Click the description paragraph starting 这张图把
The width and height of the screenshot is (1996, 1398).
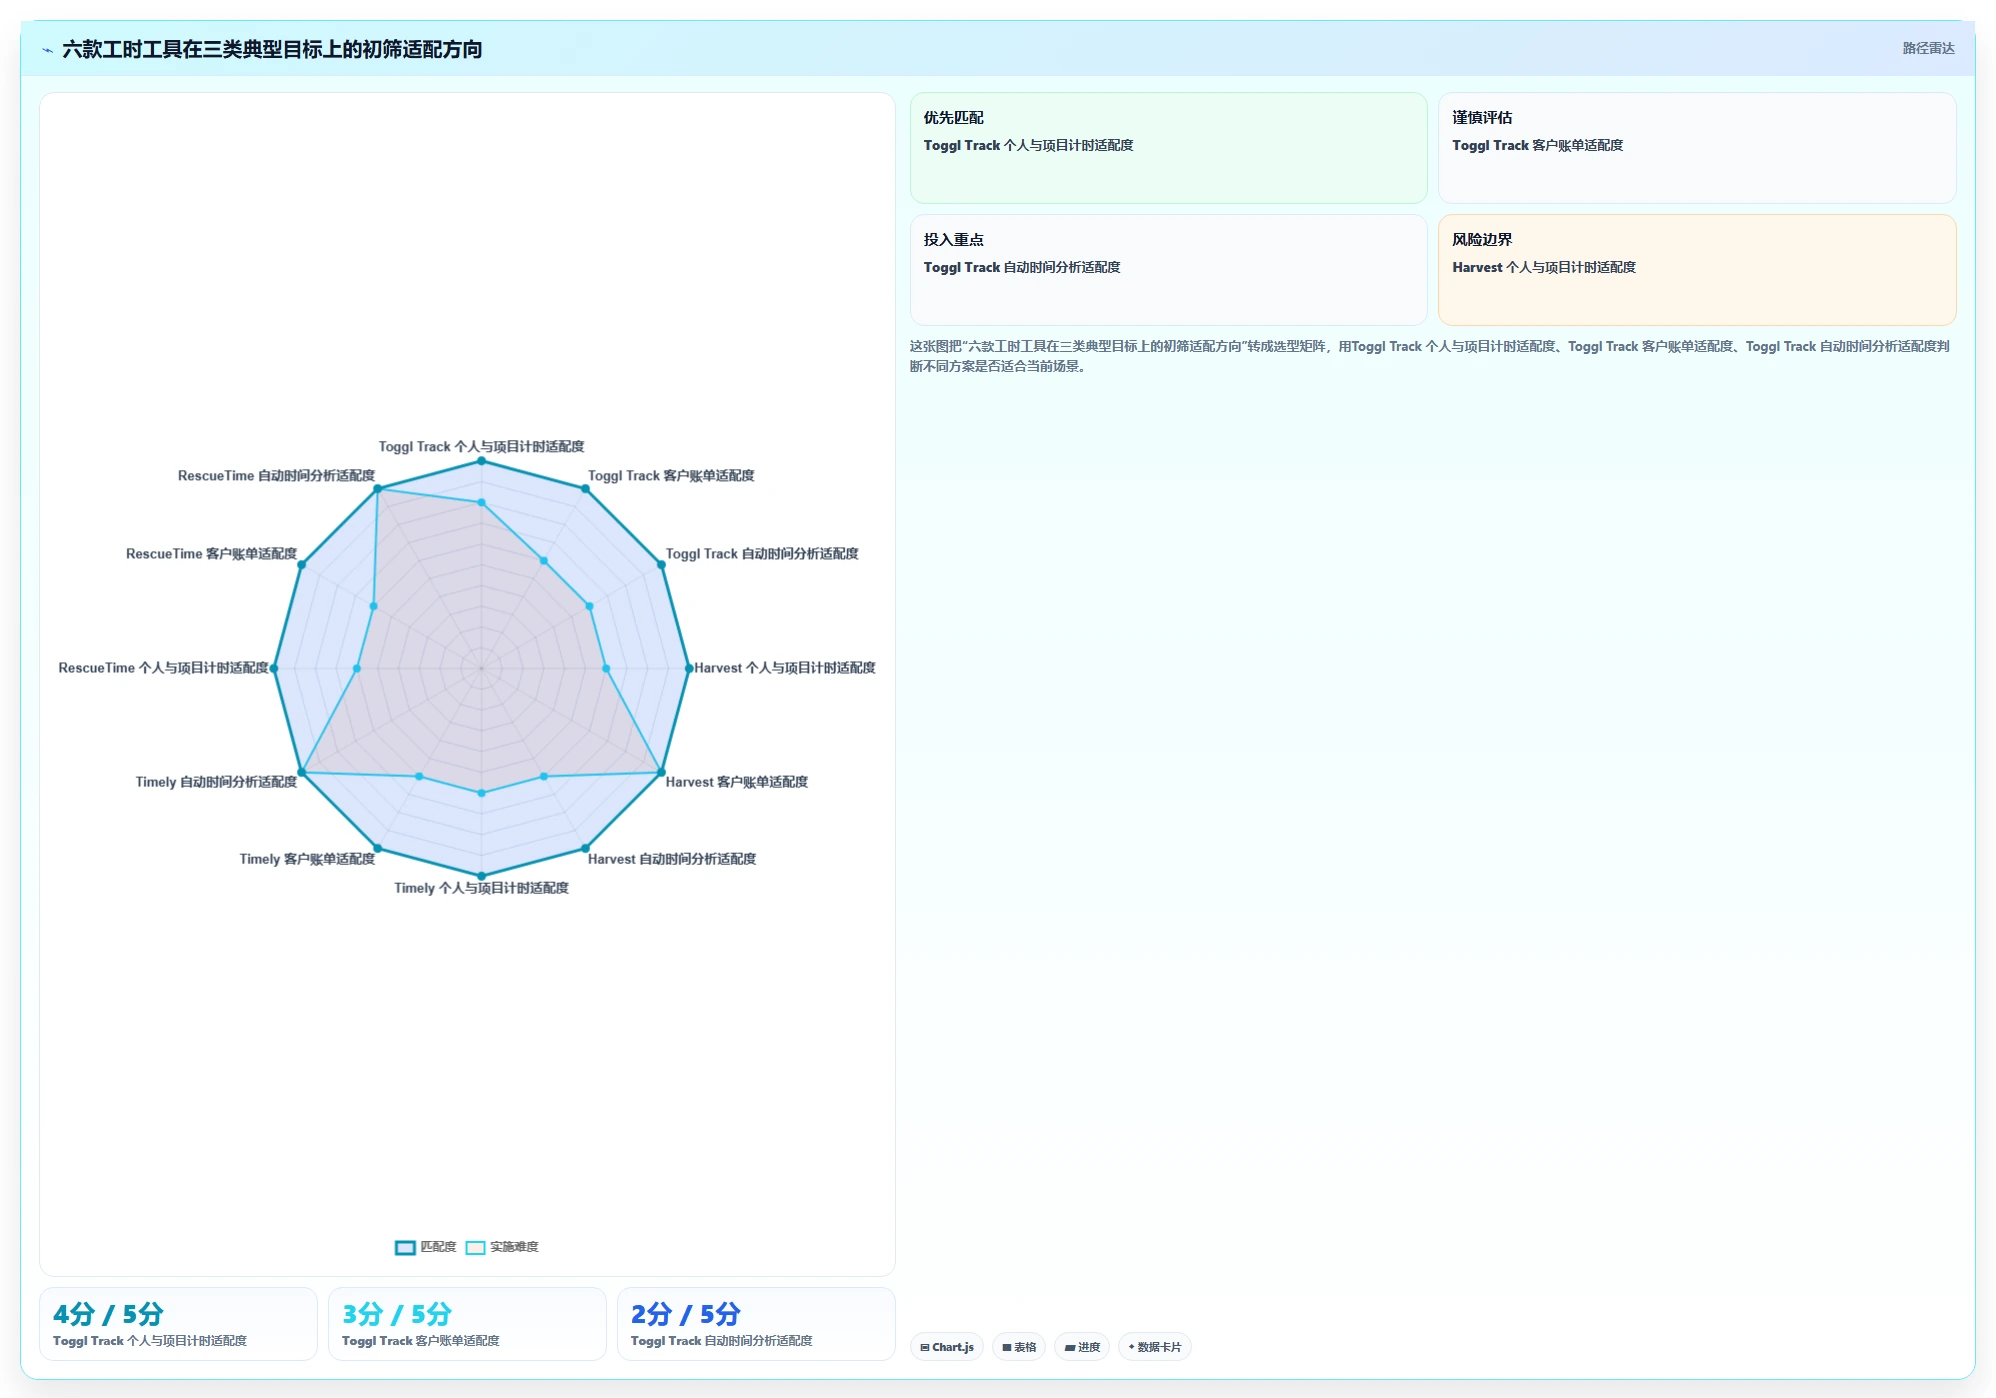[1429, 356]
